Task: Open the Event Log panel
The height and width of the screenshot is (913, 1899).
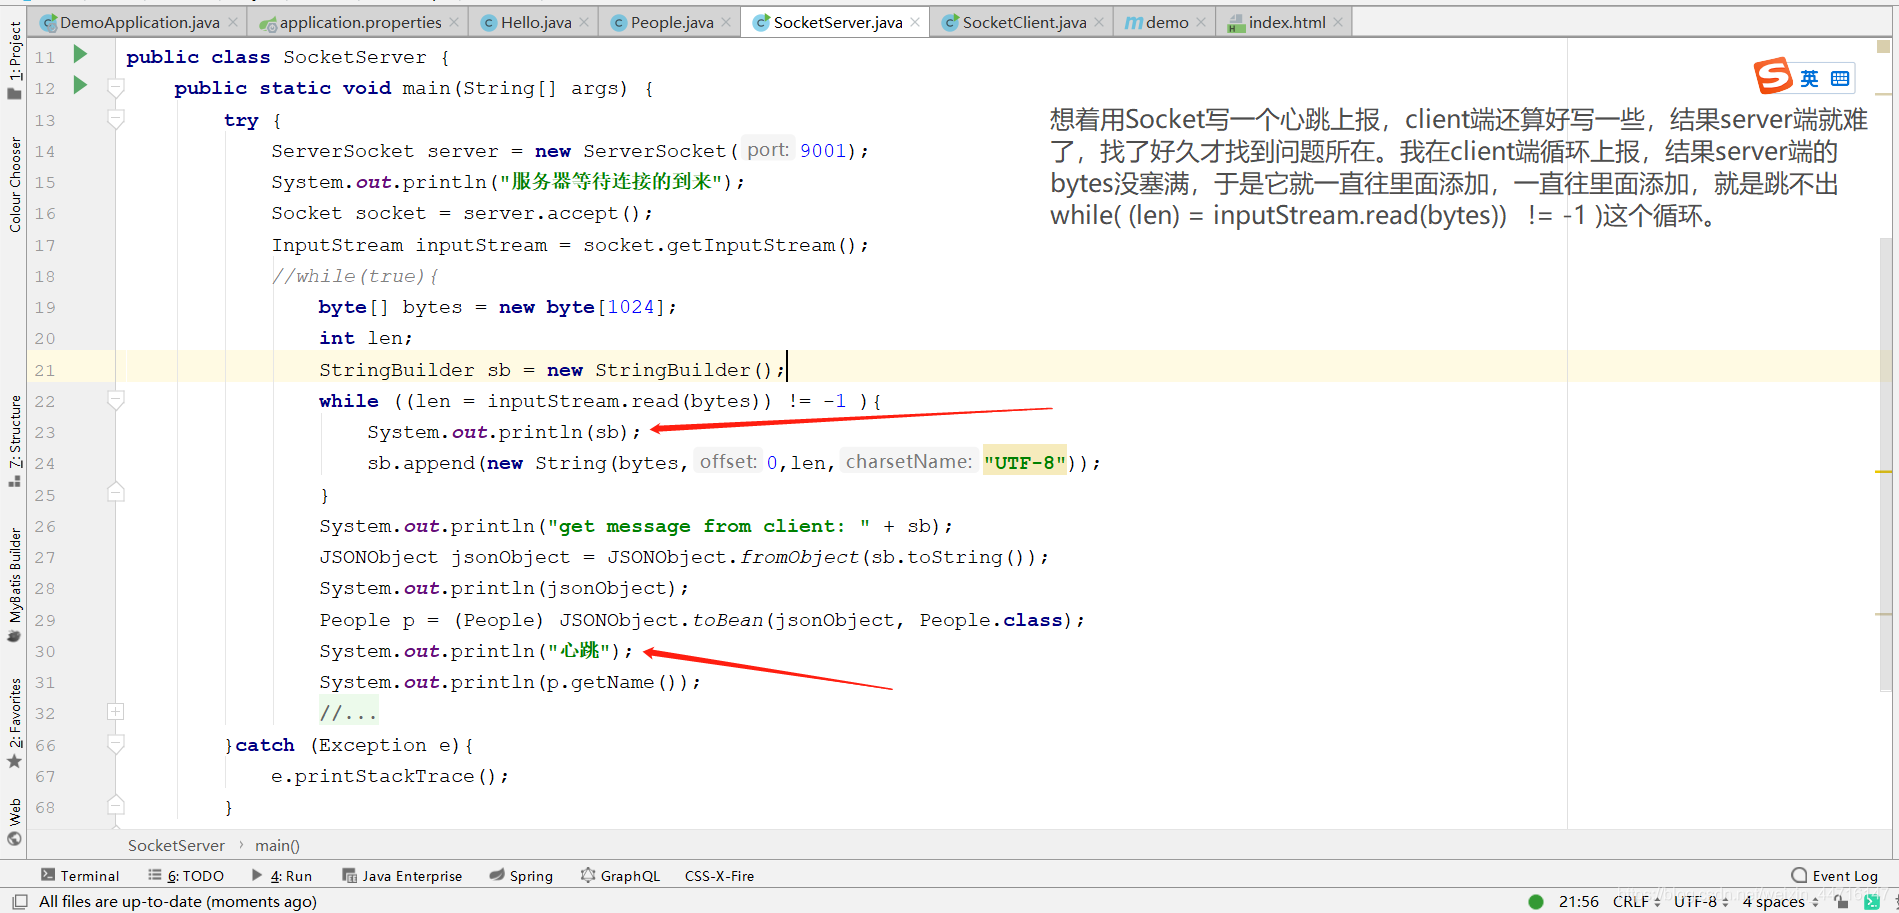Action: point(1835,876)
